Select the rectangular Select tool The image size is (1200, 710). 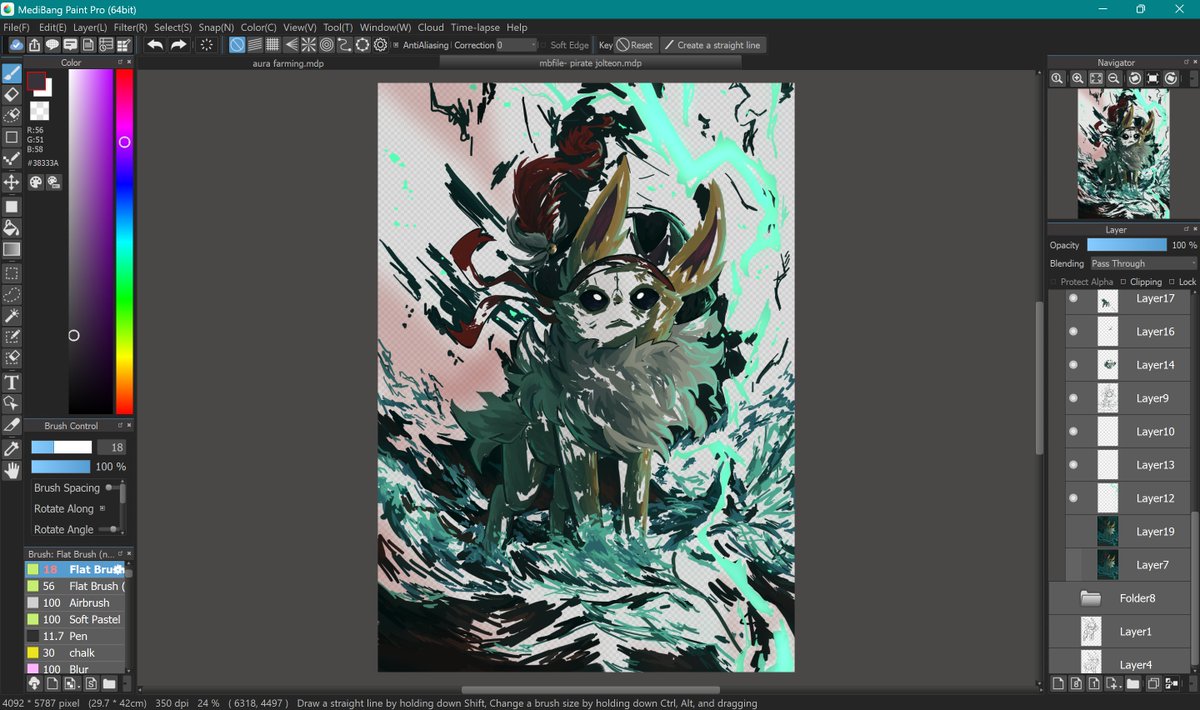click(x=12, y=273)
